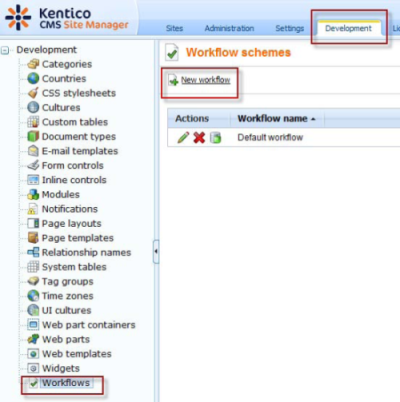Open Workflows in the Development tree
This screenshot has height=402, width=400.
click(x=66, y=383)
